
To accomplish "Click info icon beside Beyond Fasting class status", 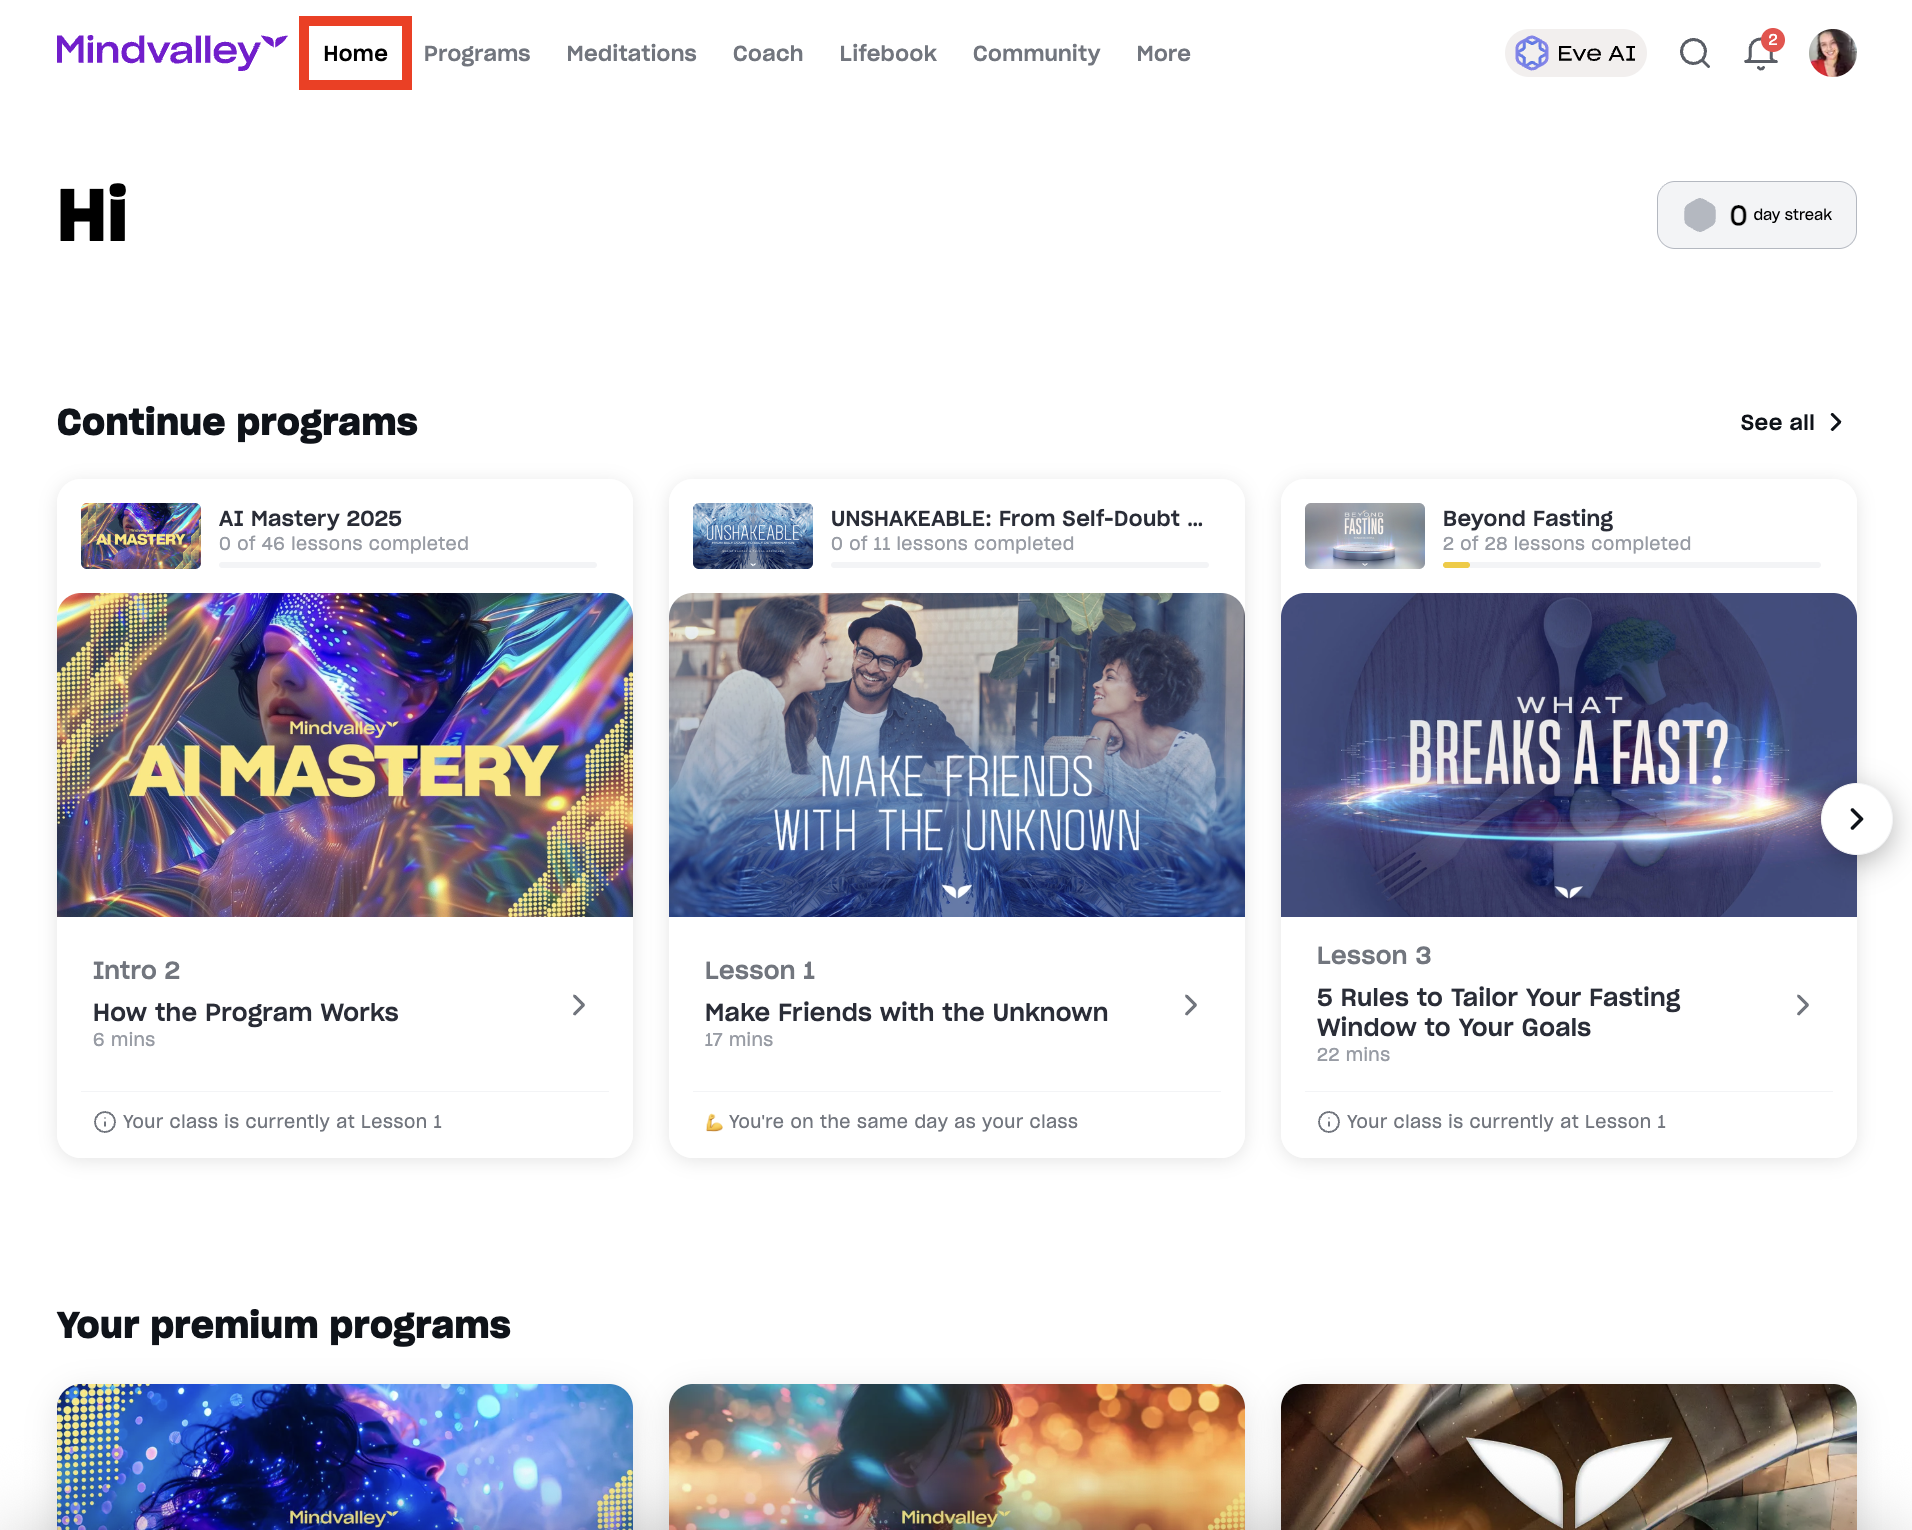I will click(1328, 1122).
